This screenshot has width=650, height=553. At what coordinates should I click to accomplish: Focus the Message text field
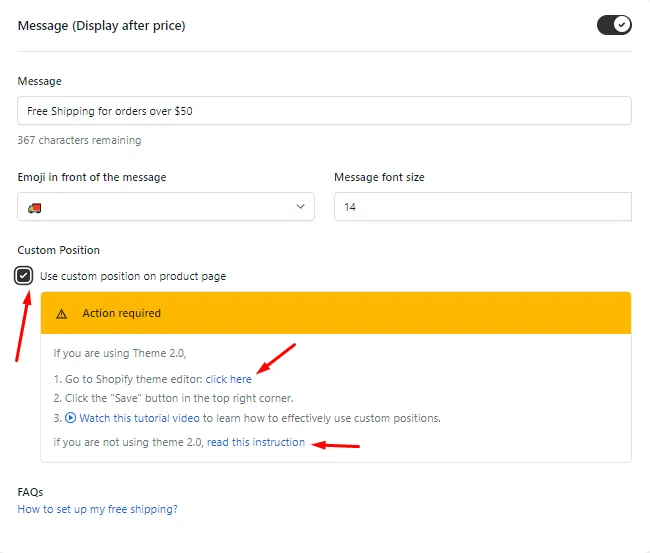[324, 111]
